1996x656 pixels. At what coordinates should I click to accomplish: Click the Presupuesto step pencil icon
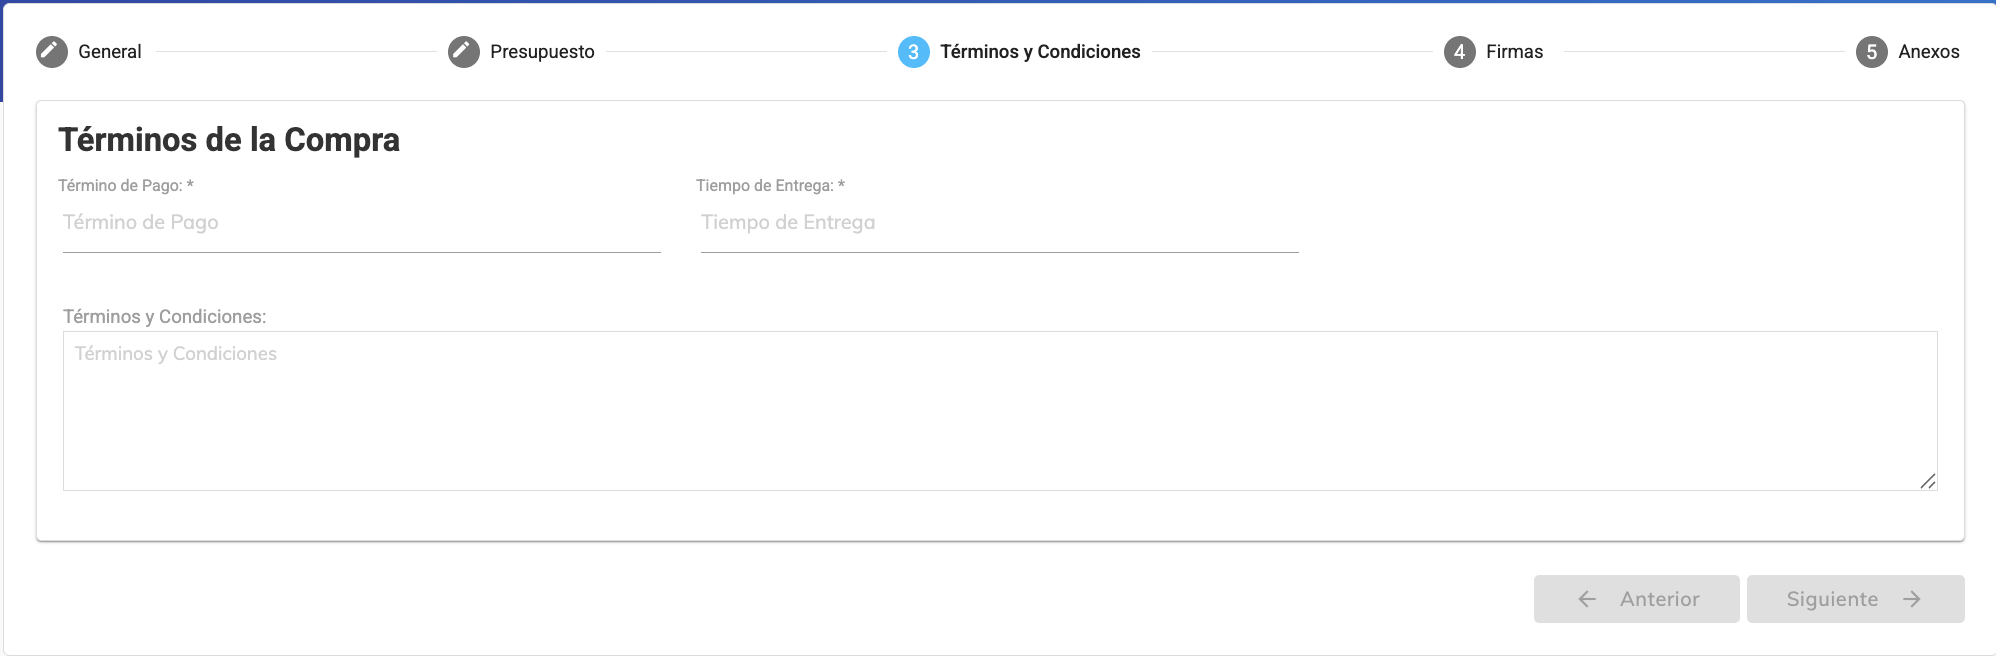tap(464, 52)
